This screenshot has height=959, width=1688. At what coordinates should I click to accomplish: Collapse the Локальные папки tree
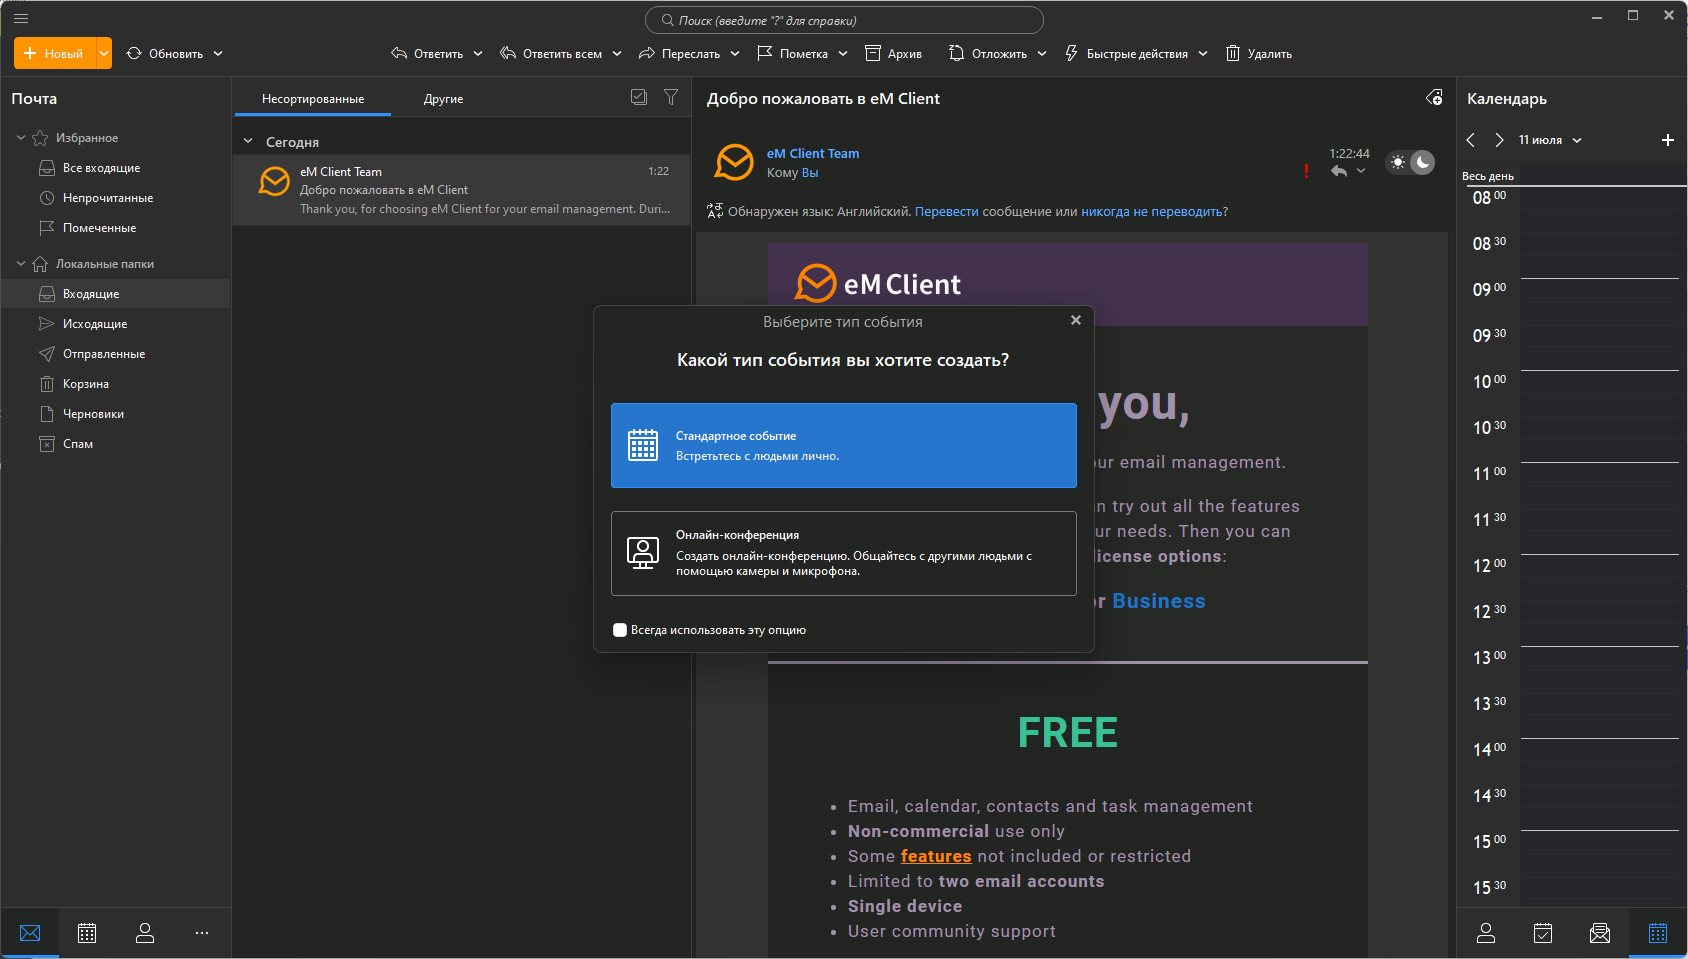coord(21,264)
